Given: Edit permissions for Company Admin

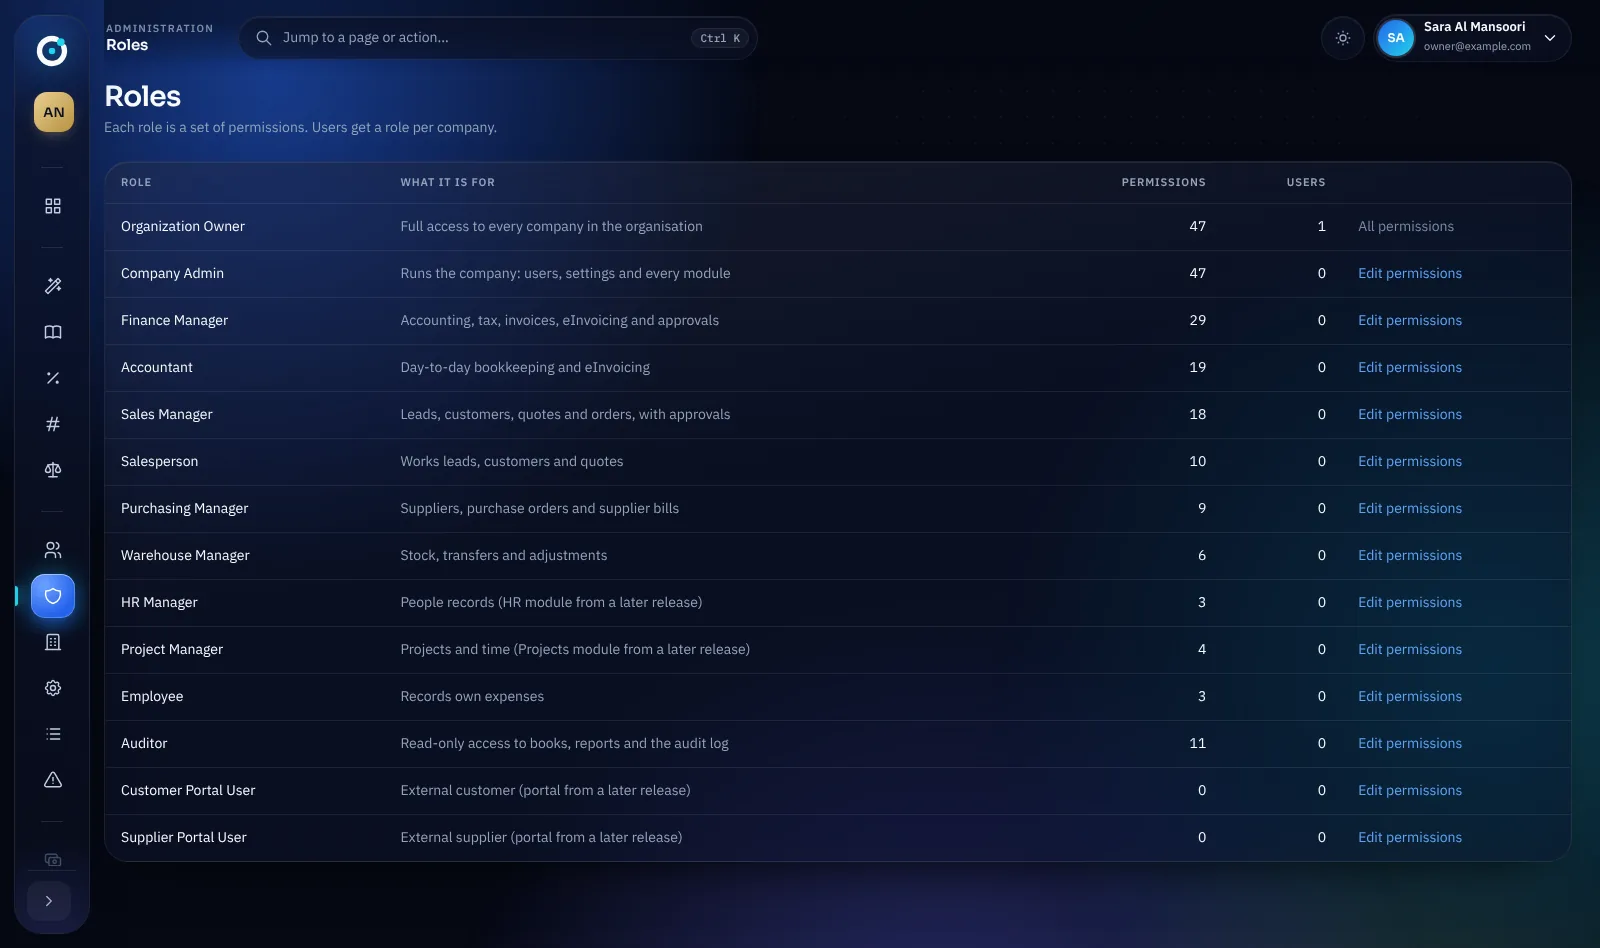Looking at the screenshot, I should point(1410,273).
